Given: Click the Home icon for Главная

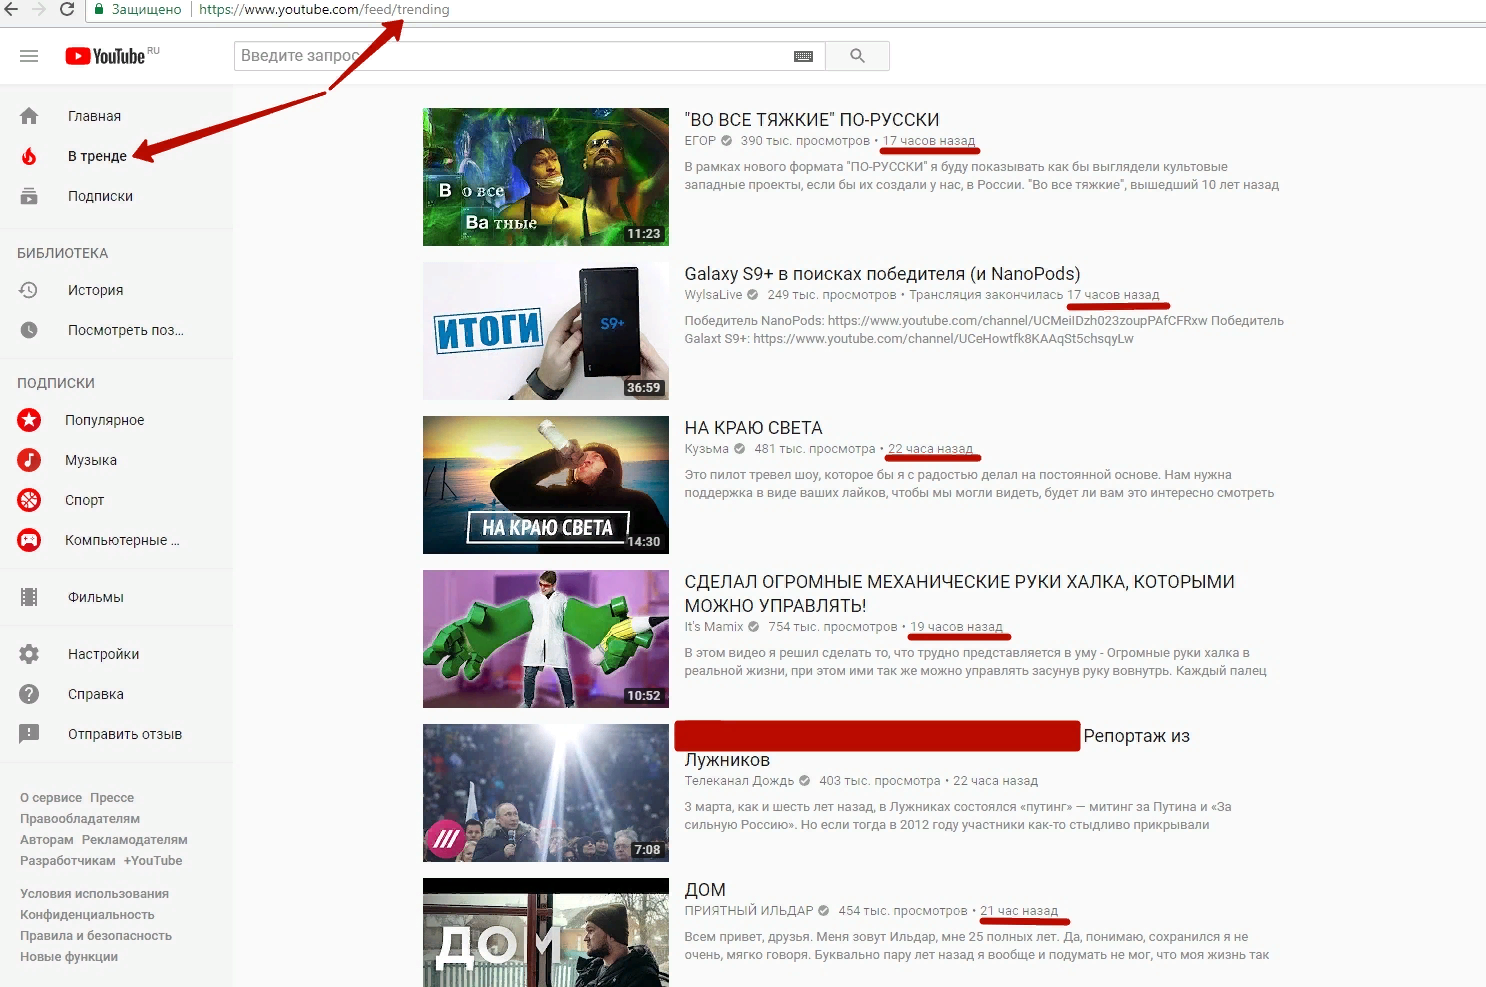Looking at the screenshot, I should click(x=29, y=116).
